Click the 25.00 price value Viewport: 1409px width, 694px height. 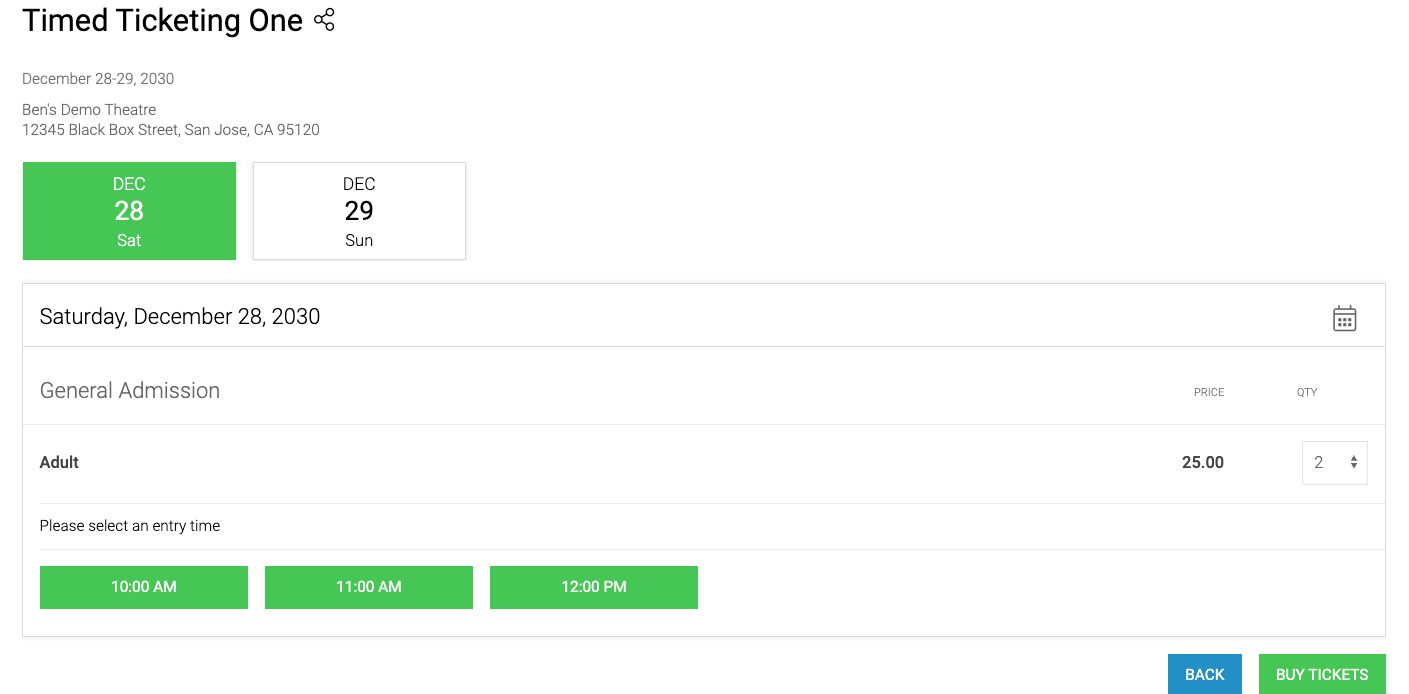click(x=1203, y=462)
